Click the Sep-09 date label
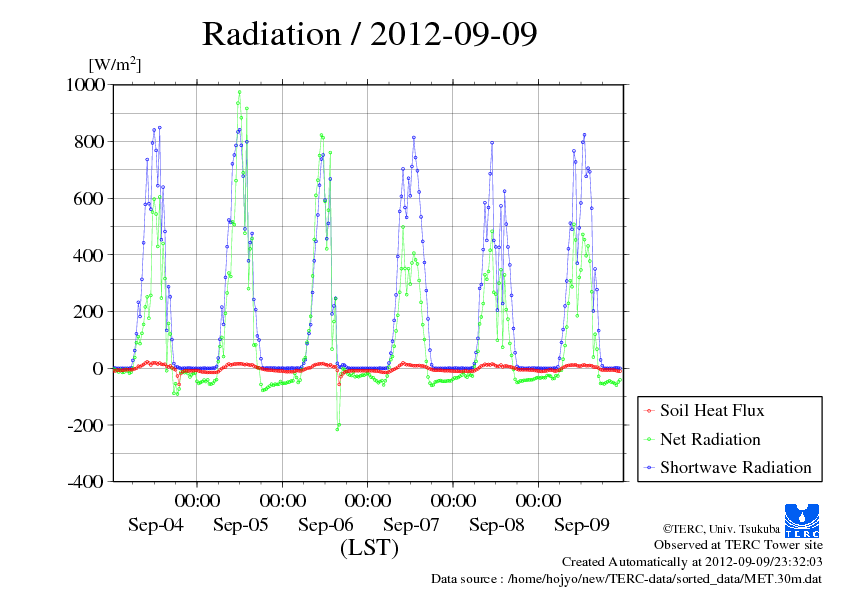The width and height of the screenshot is (842, 595). tap(582, 525)
